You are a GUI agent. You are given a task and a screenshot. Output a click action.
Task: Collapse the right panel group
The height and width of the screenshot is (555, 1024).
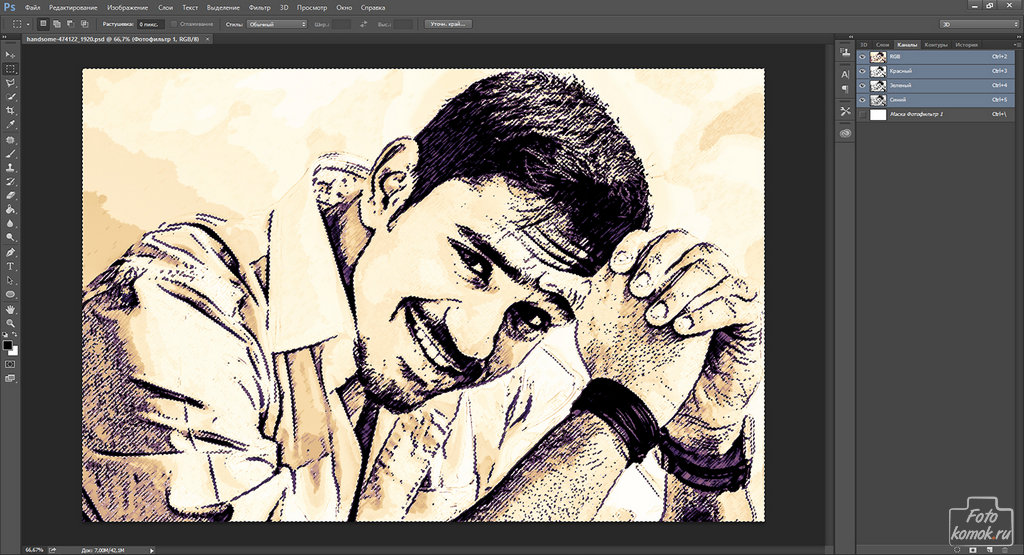tap(1017, 37)
